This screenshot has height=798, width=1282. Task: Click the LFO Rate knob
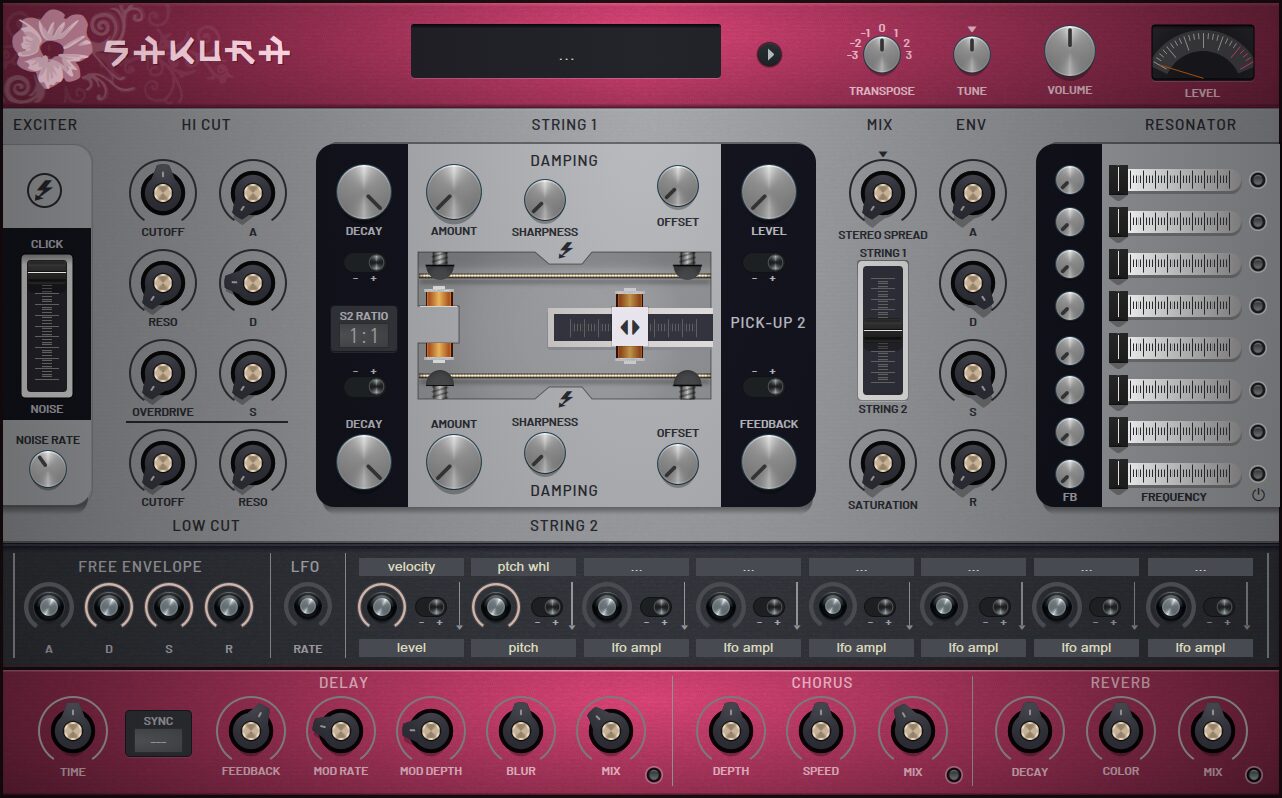(x=308, y=606)
